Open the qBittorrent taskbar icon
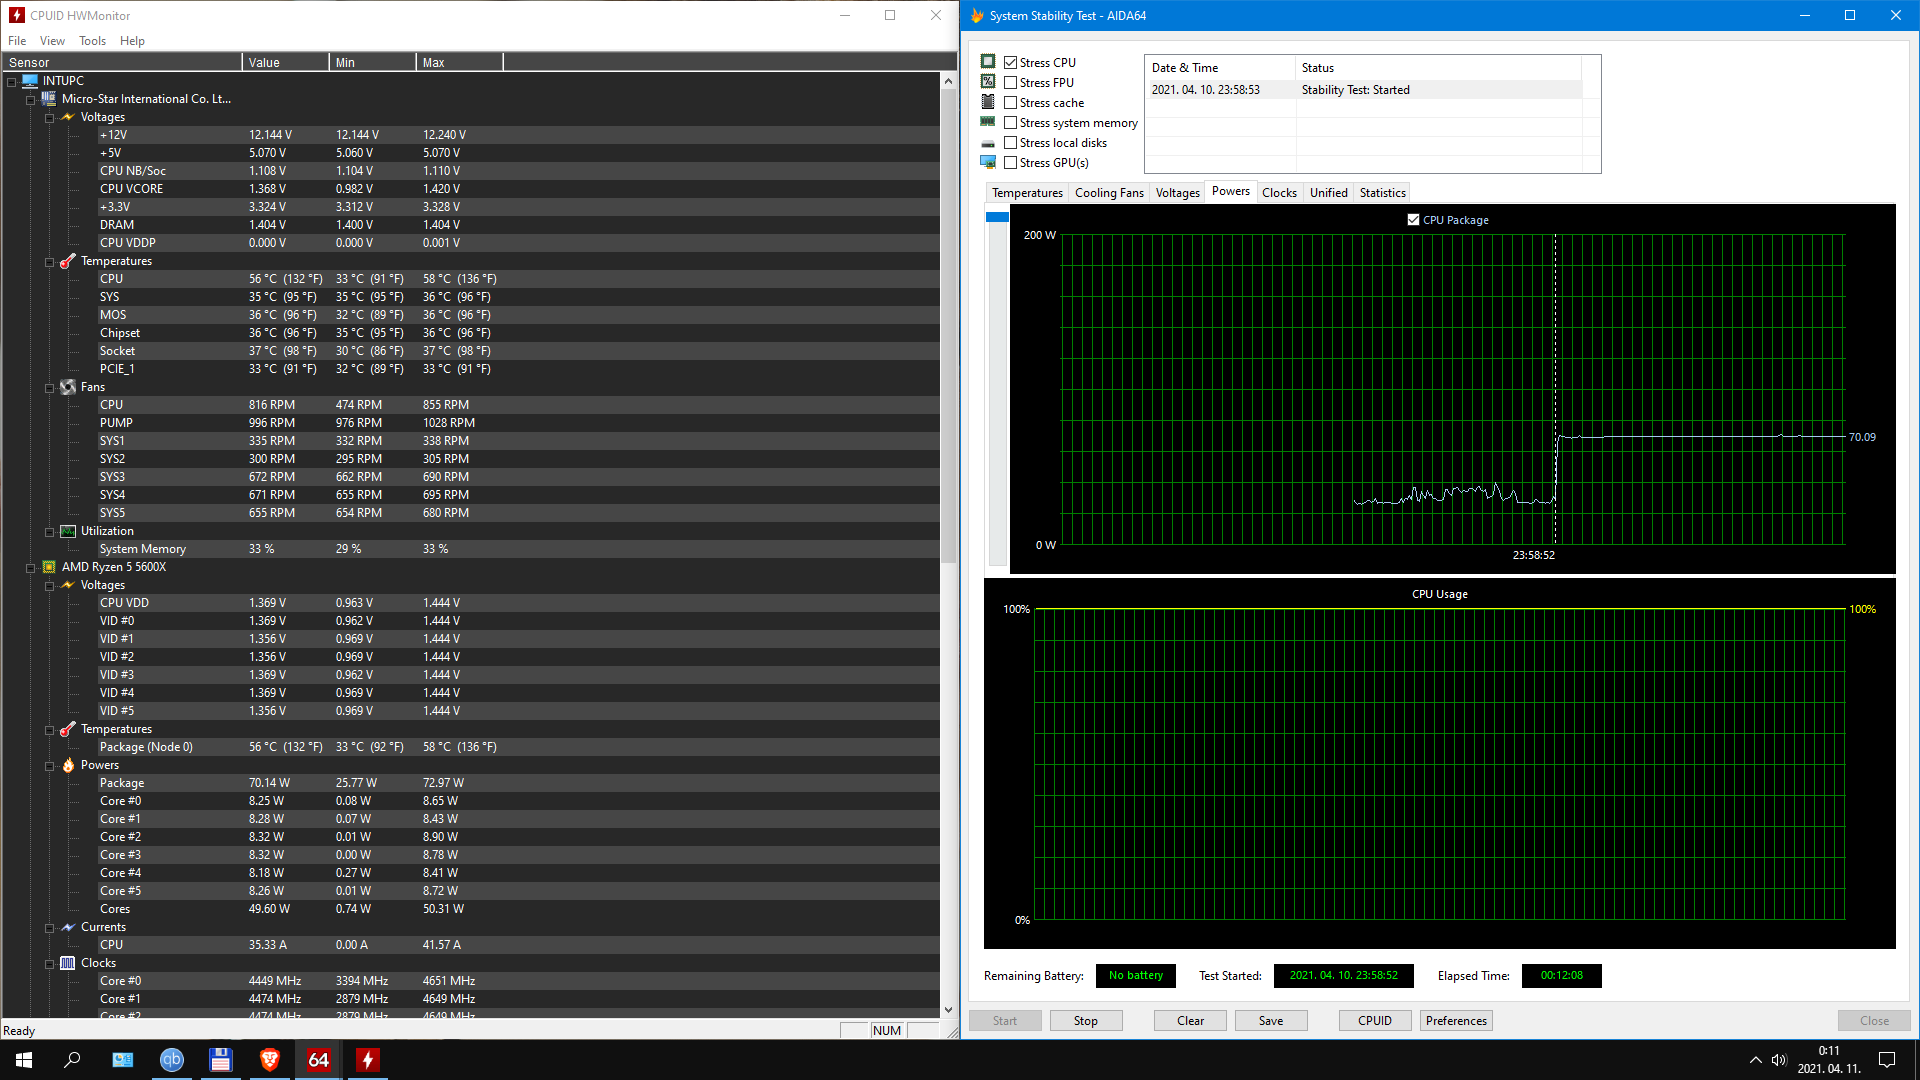The image size is (1920, 1080). click(172, 1060)
